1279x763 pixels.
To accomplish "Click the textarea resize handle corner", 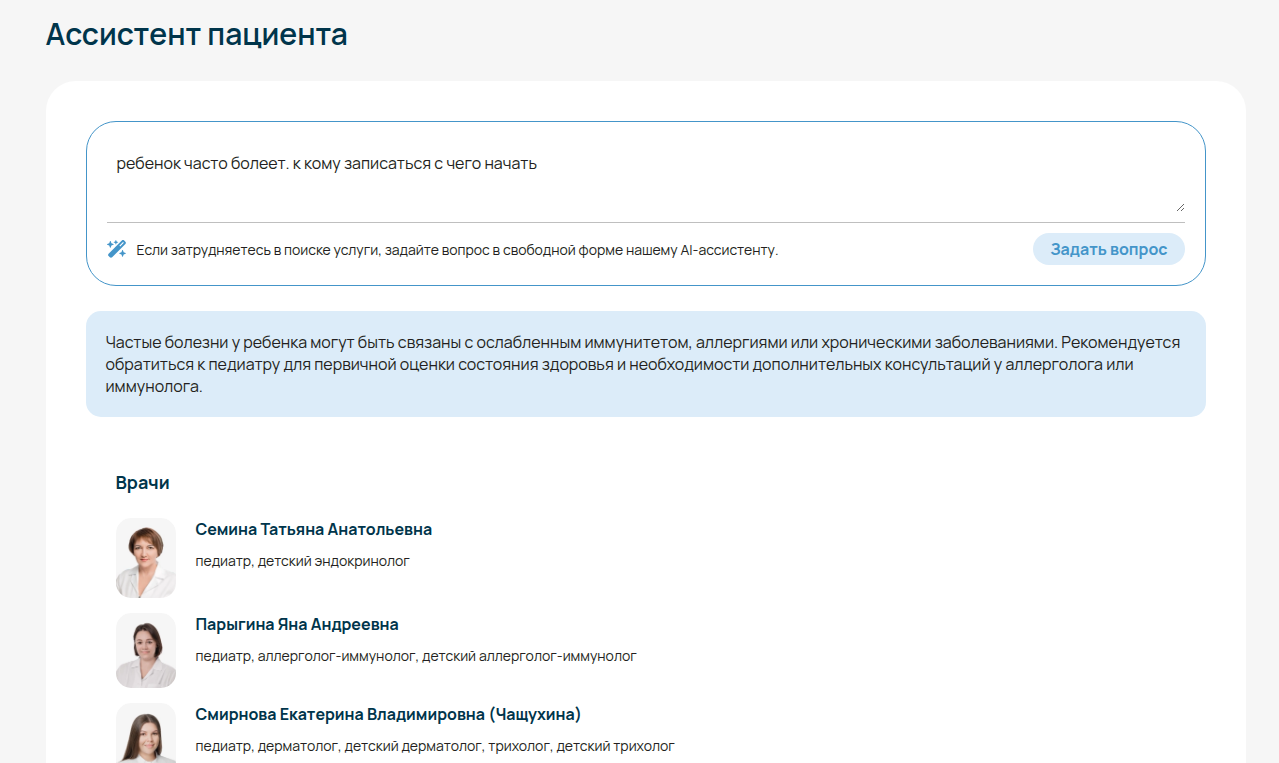I will (x=1179, y=207).
